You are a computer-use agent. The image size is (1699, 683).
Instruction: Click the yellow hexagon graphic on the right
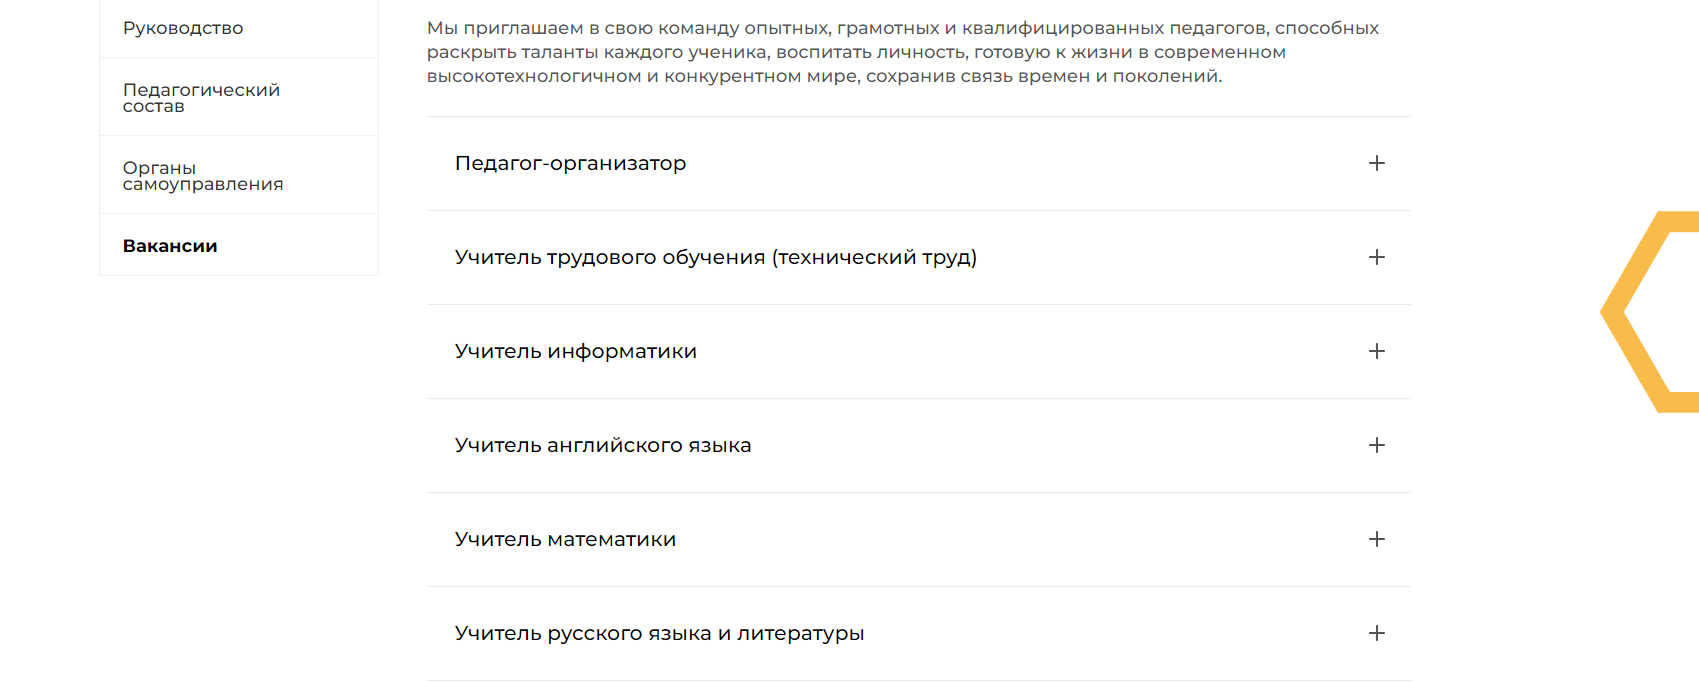click(1649, 312)
